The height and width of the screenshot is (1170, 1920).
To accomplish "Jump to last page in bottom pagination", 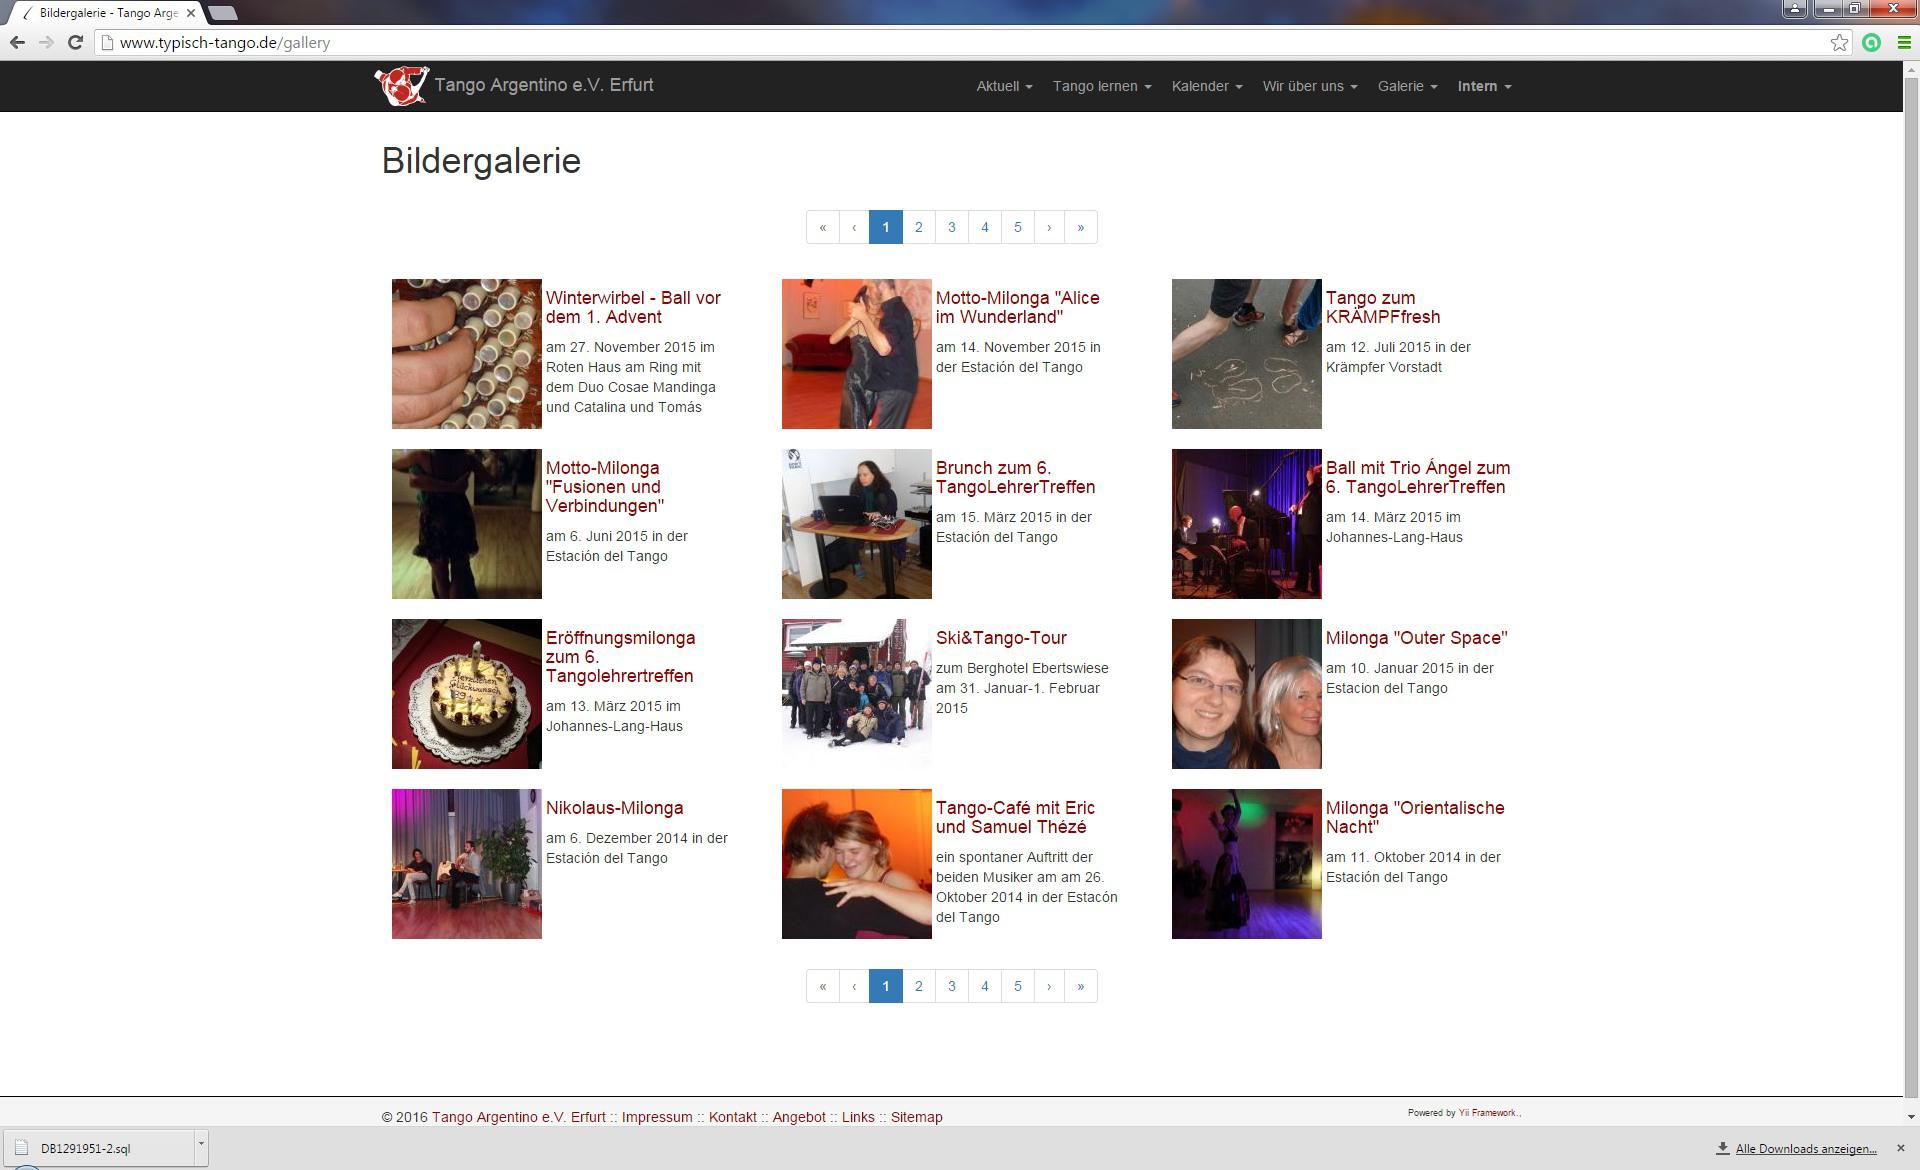I will pyautogui.click(x=1080, y=986).
